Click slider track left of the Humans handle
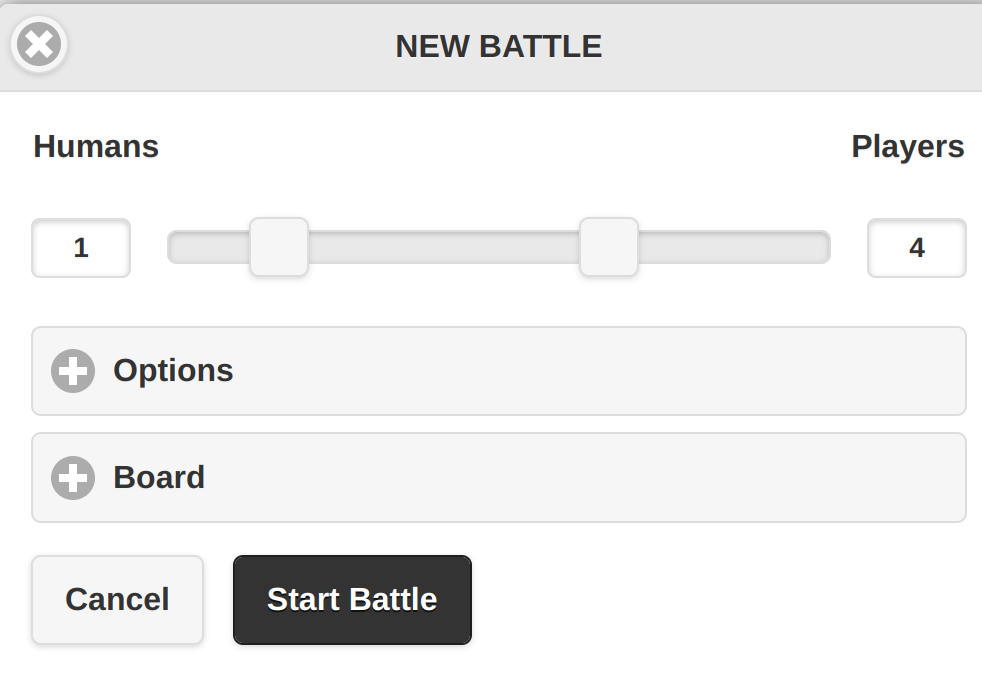This screenshot has height=681, width=982. point(208,247)
